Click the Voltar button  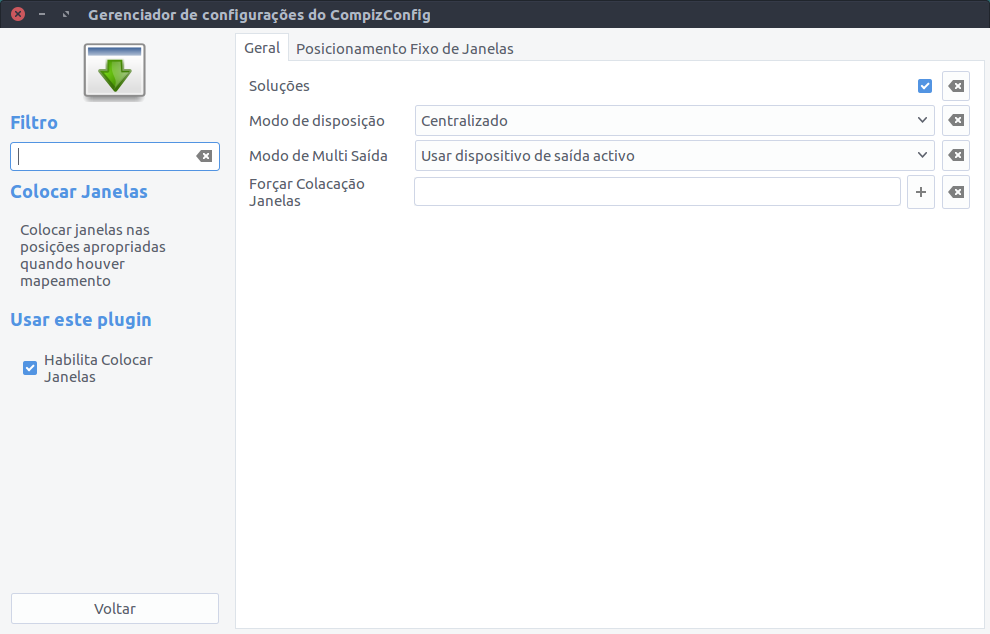pyautogui.click(x=115, y=609)
